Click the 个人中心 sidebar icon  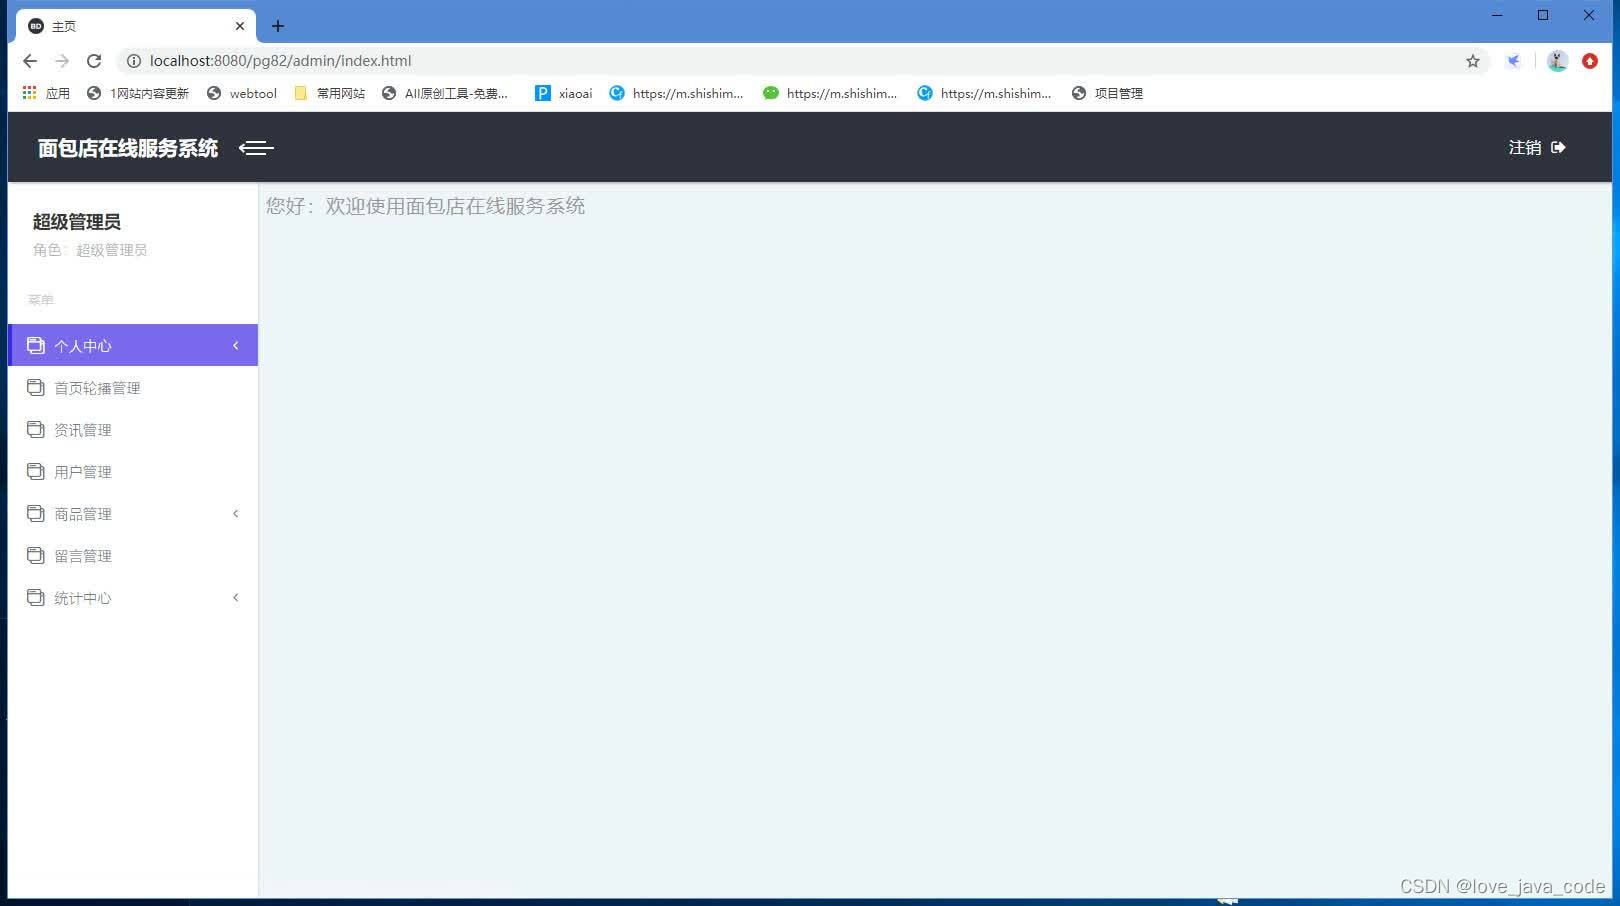click(35, 345)
